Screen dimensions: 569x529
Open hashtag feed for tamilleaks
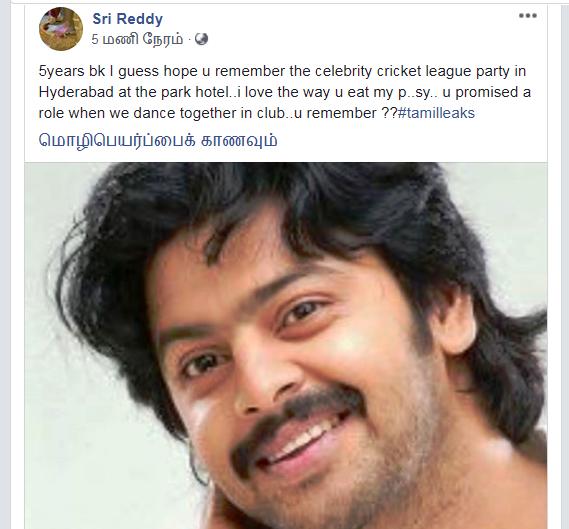point(436,113)
